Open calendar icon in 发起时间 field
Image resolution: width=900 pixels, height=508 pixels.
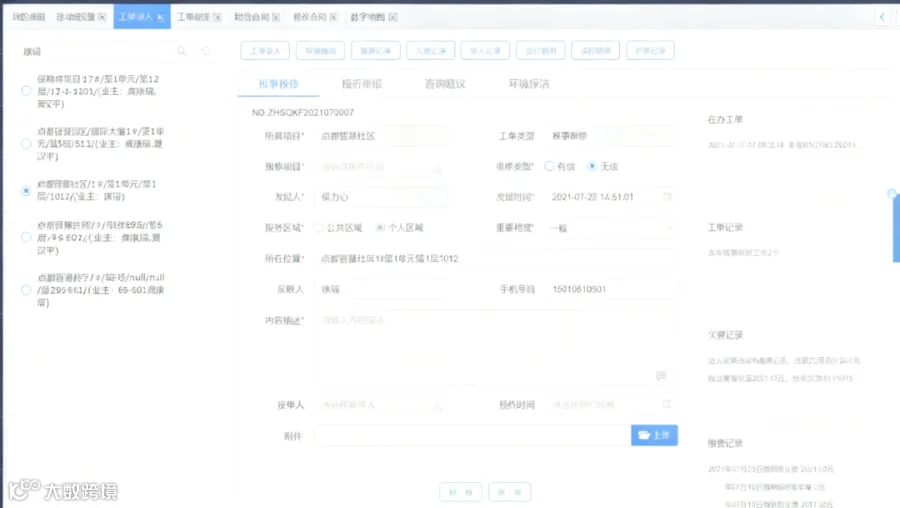667,196
